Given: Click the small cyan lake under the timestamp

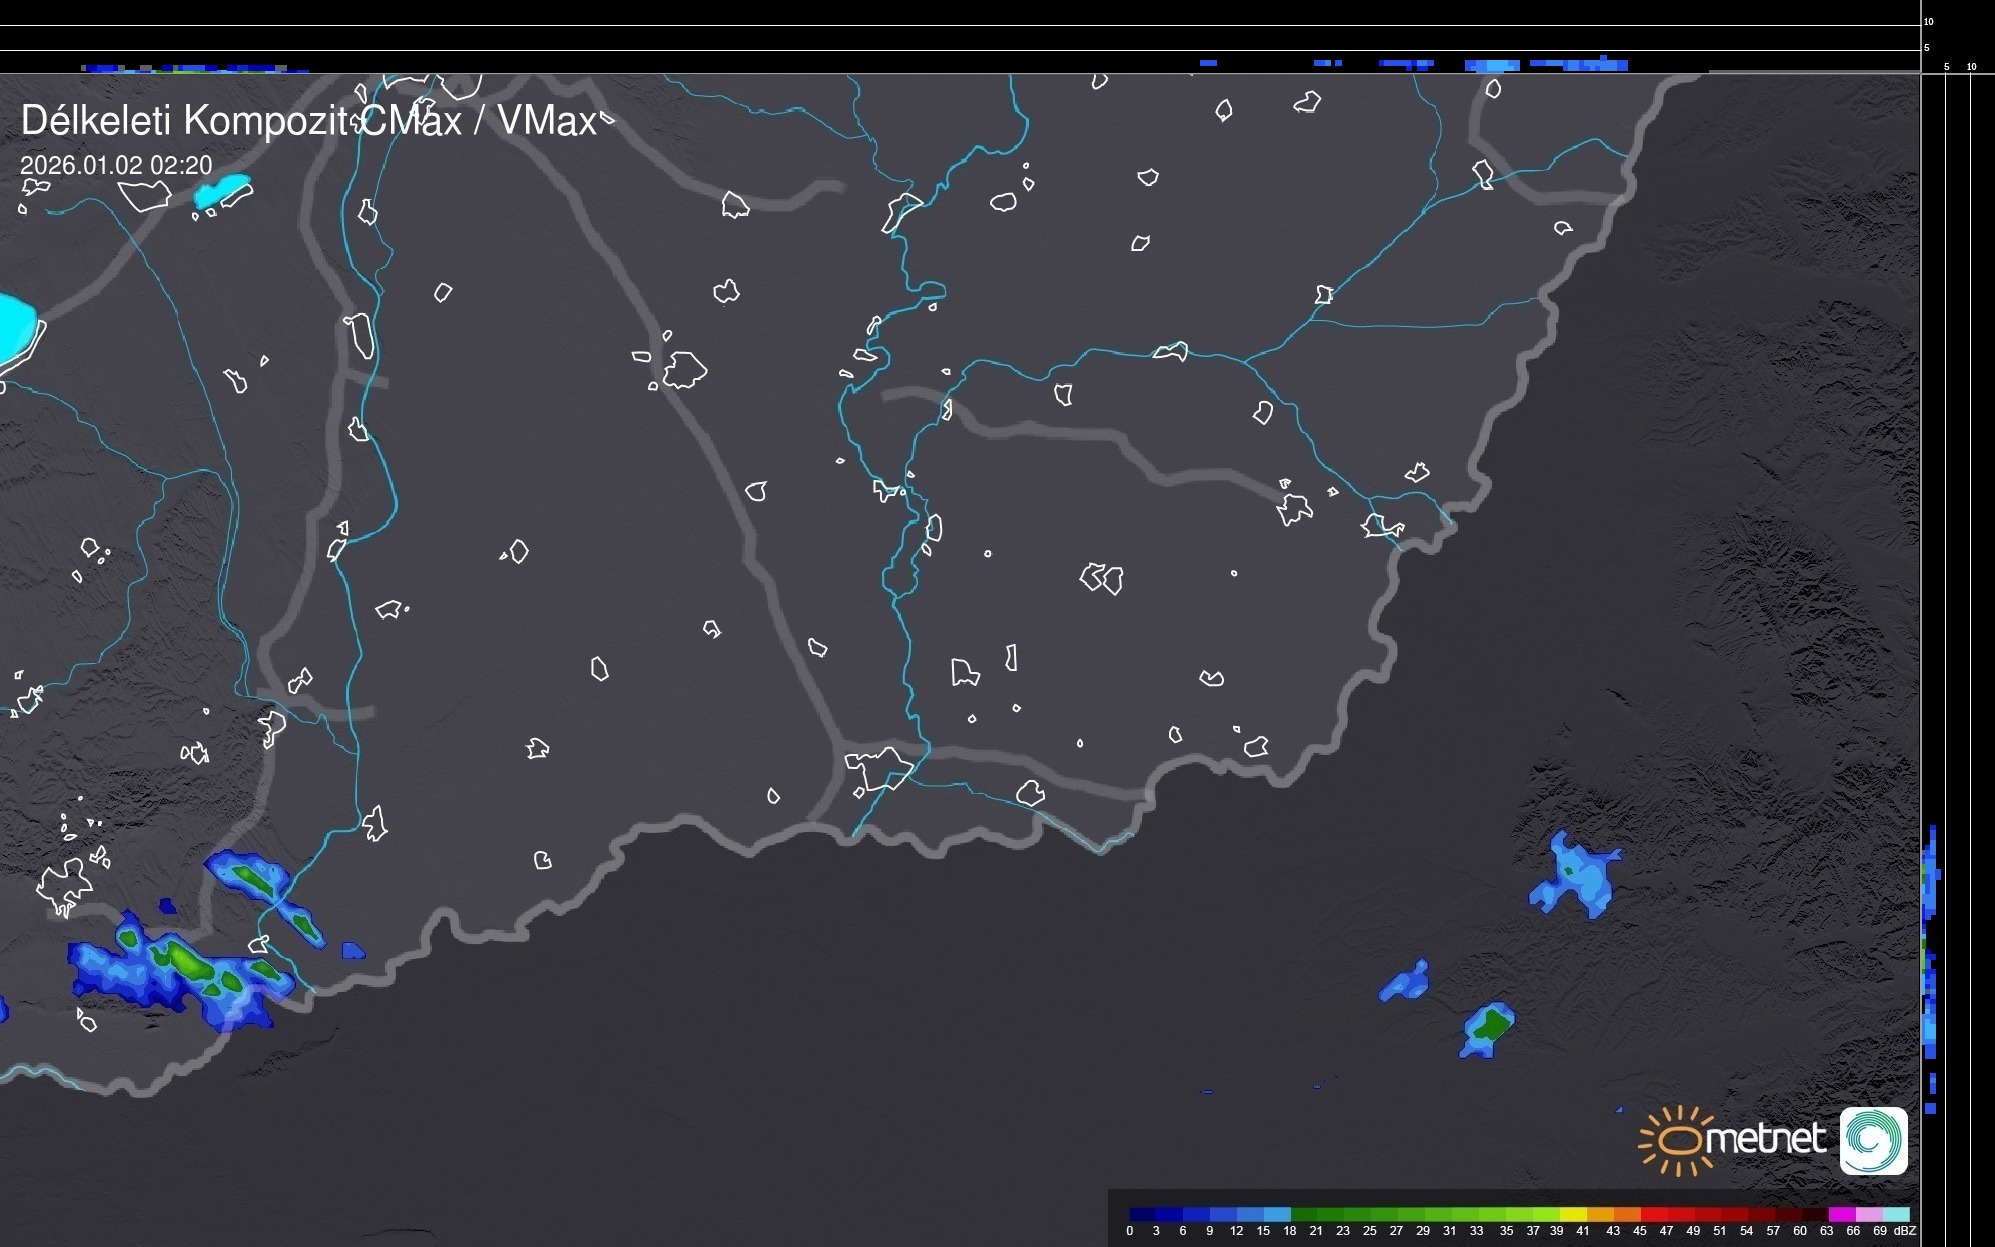Looking at the screenshot, I should tap(223, 190).
